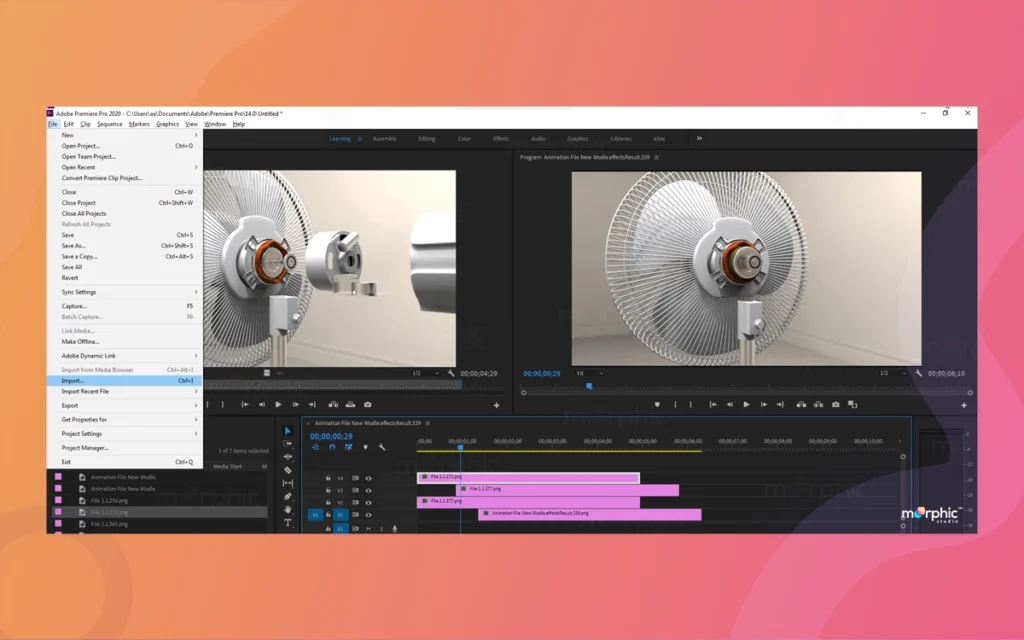Viewport: 1024px width, 640px height.
Task: Toggle lock on top video track
Action: tap(328, 478)
